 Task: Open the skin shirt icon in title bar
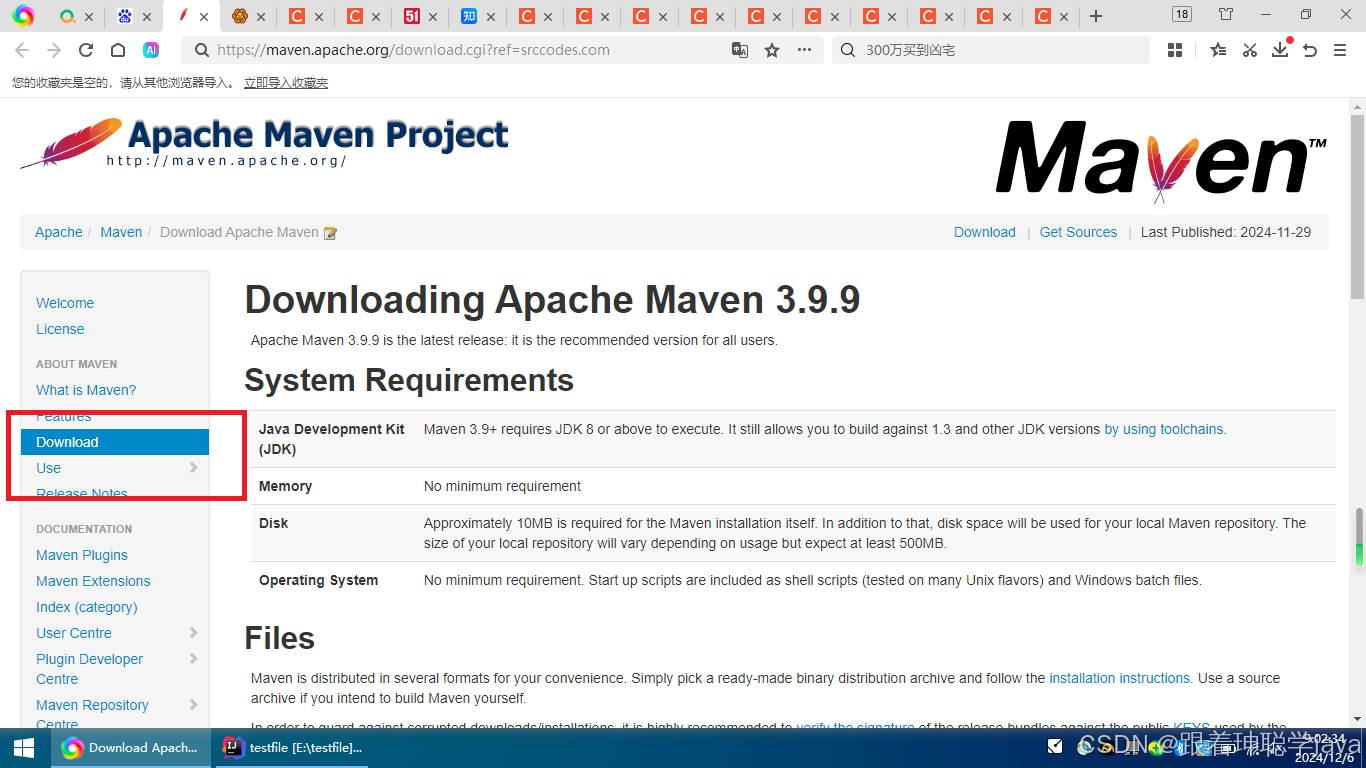(1226, 14)
